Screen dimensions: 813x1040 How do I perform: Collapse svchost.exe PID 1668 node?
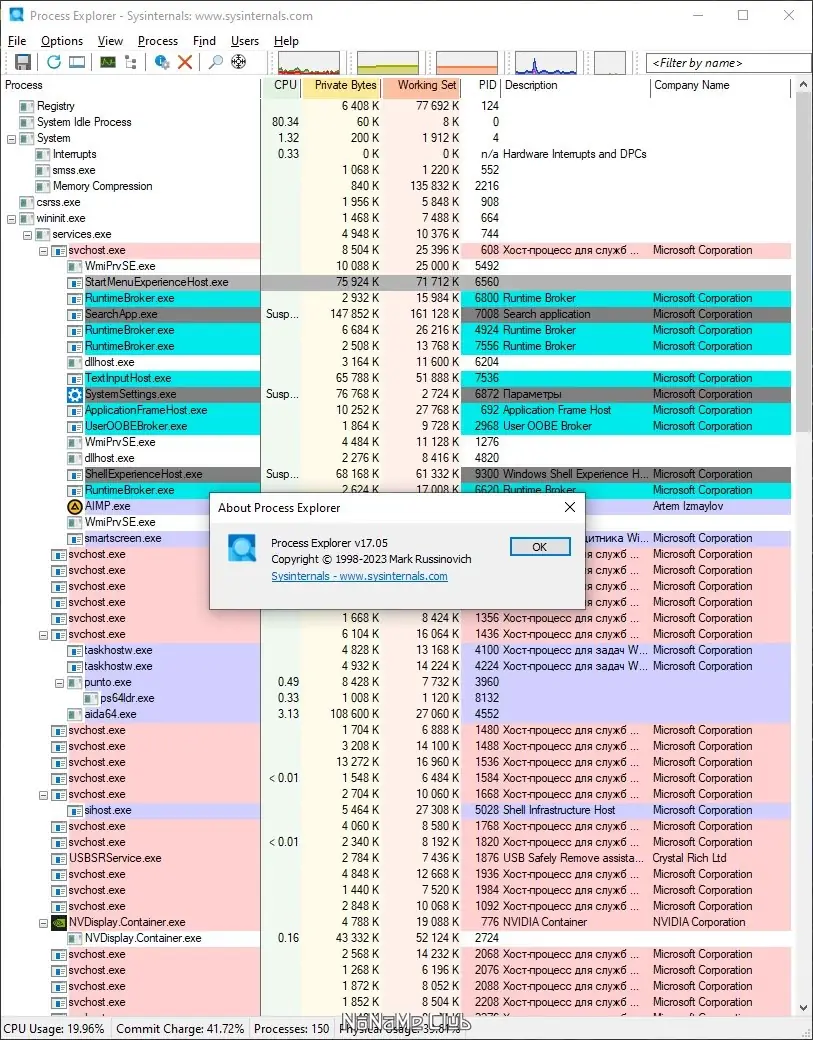coord(43,795)
